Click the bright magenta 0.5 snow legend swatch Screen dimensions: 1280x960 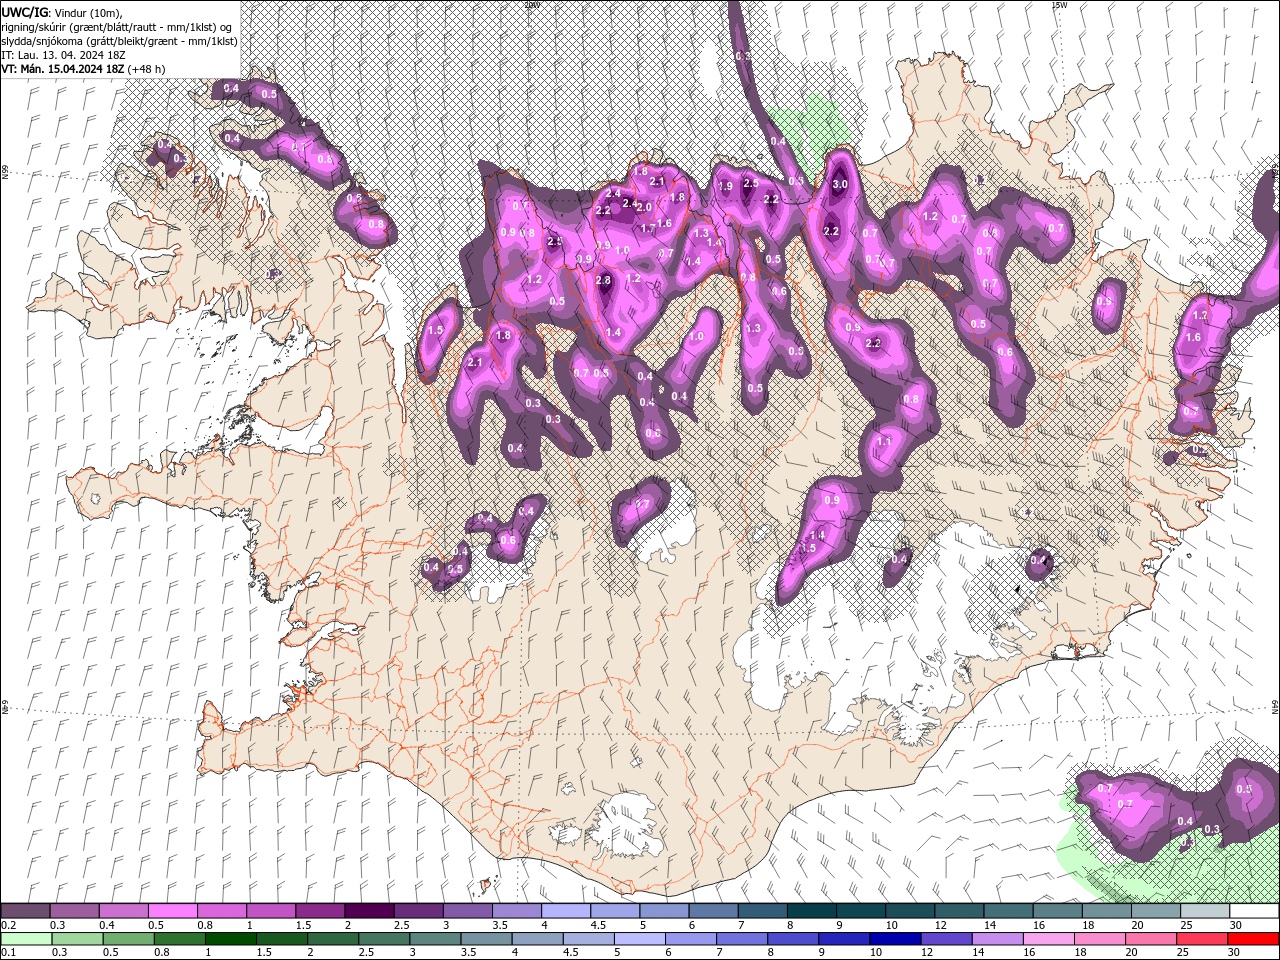pos(172,911)
